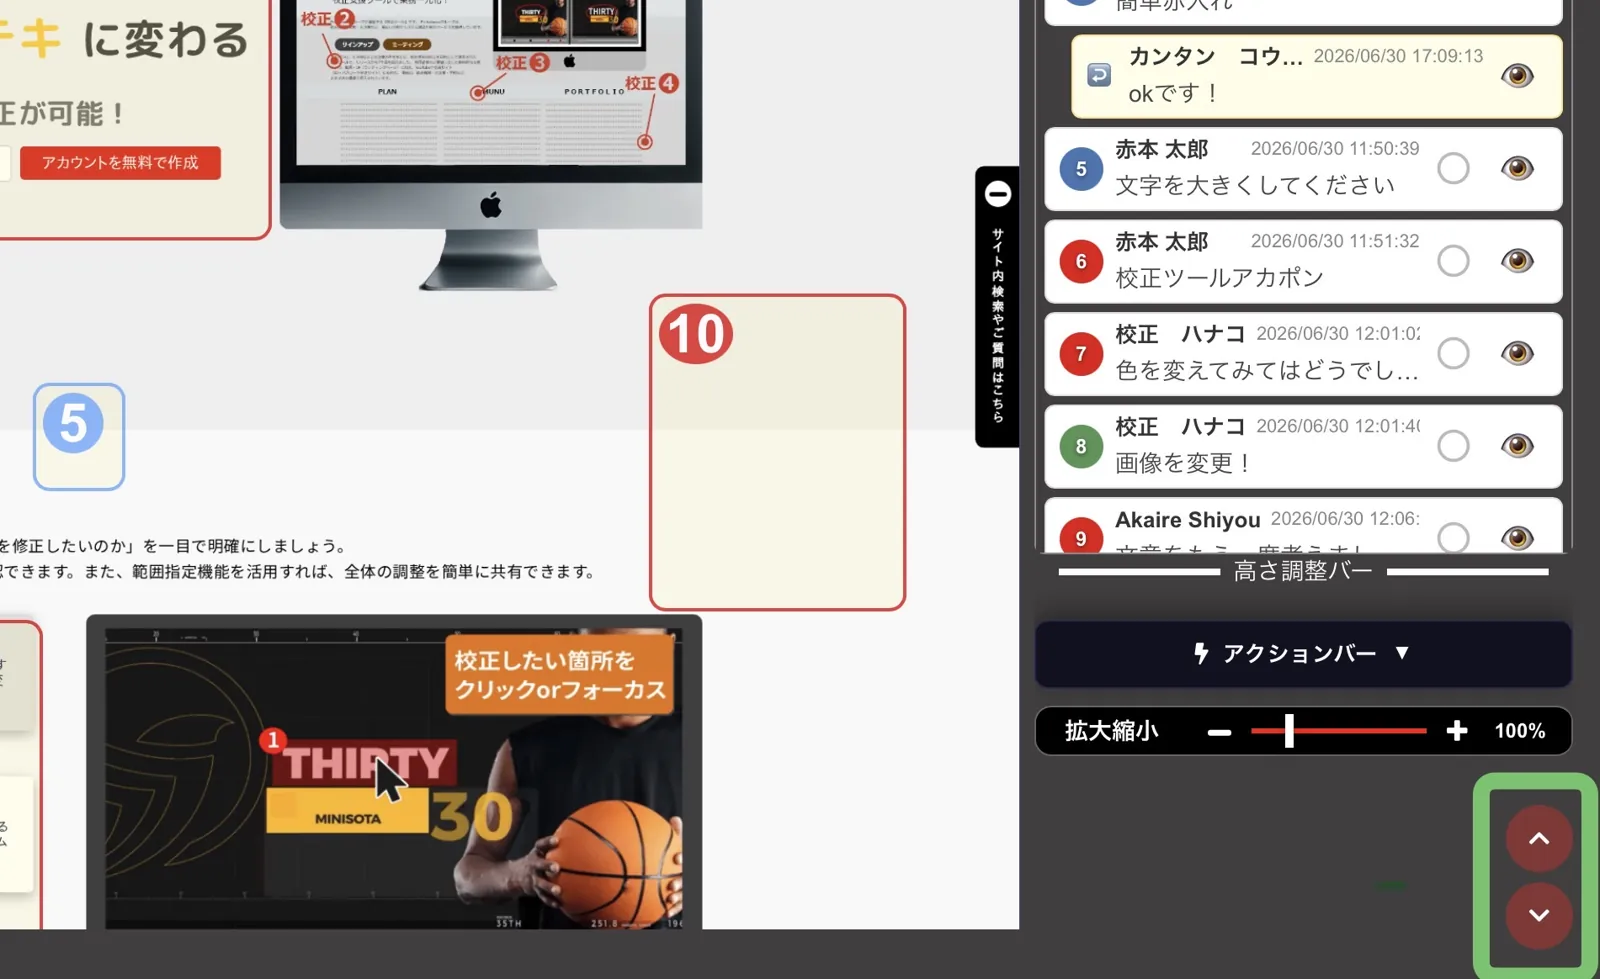Click the plus zoom-in icon

tap(1457, 731)
